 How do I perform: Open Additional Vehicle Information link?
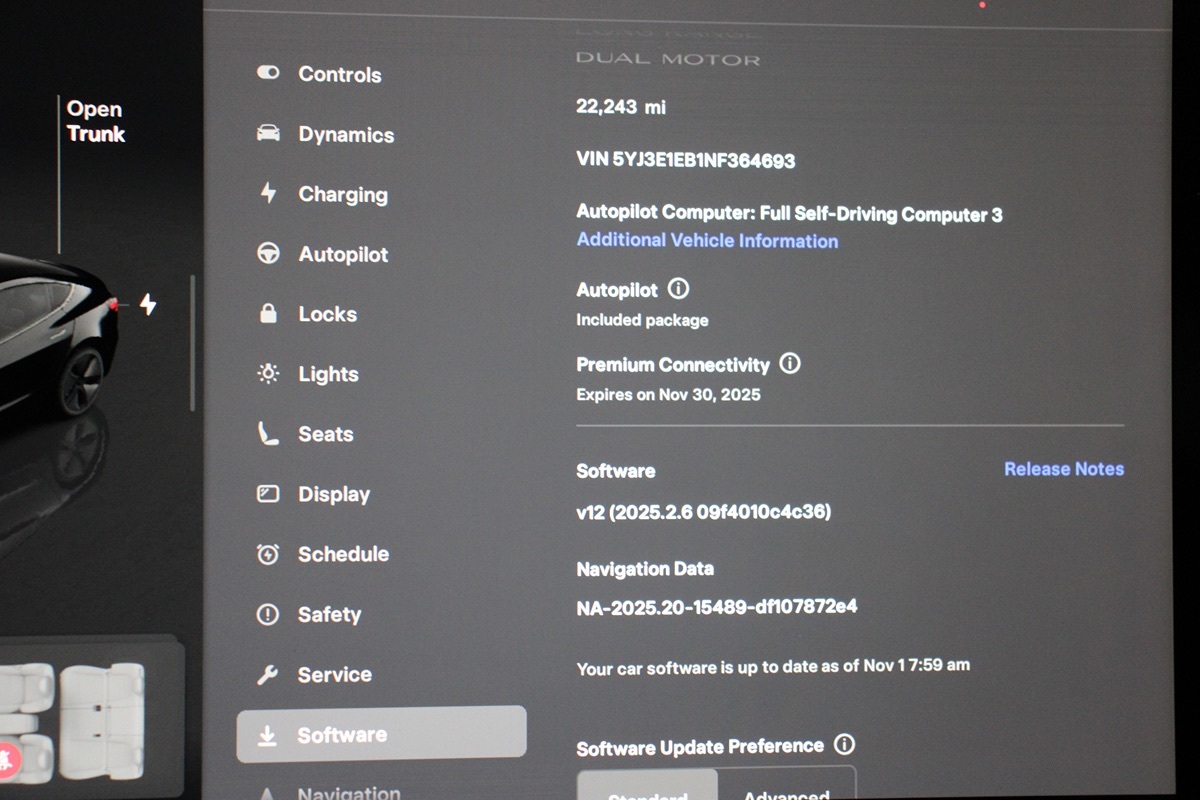tap(707, 241)
